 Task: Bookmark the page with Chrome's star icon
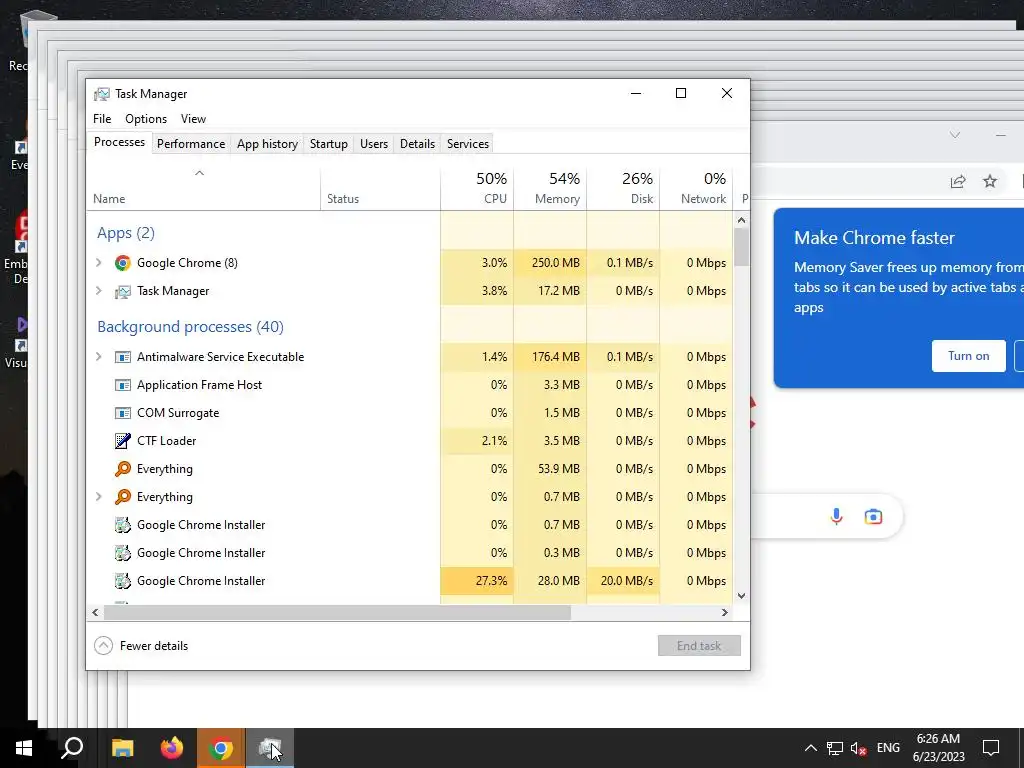[990, 181]
